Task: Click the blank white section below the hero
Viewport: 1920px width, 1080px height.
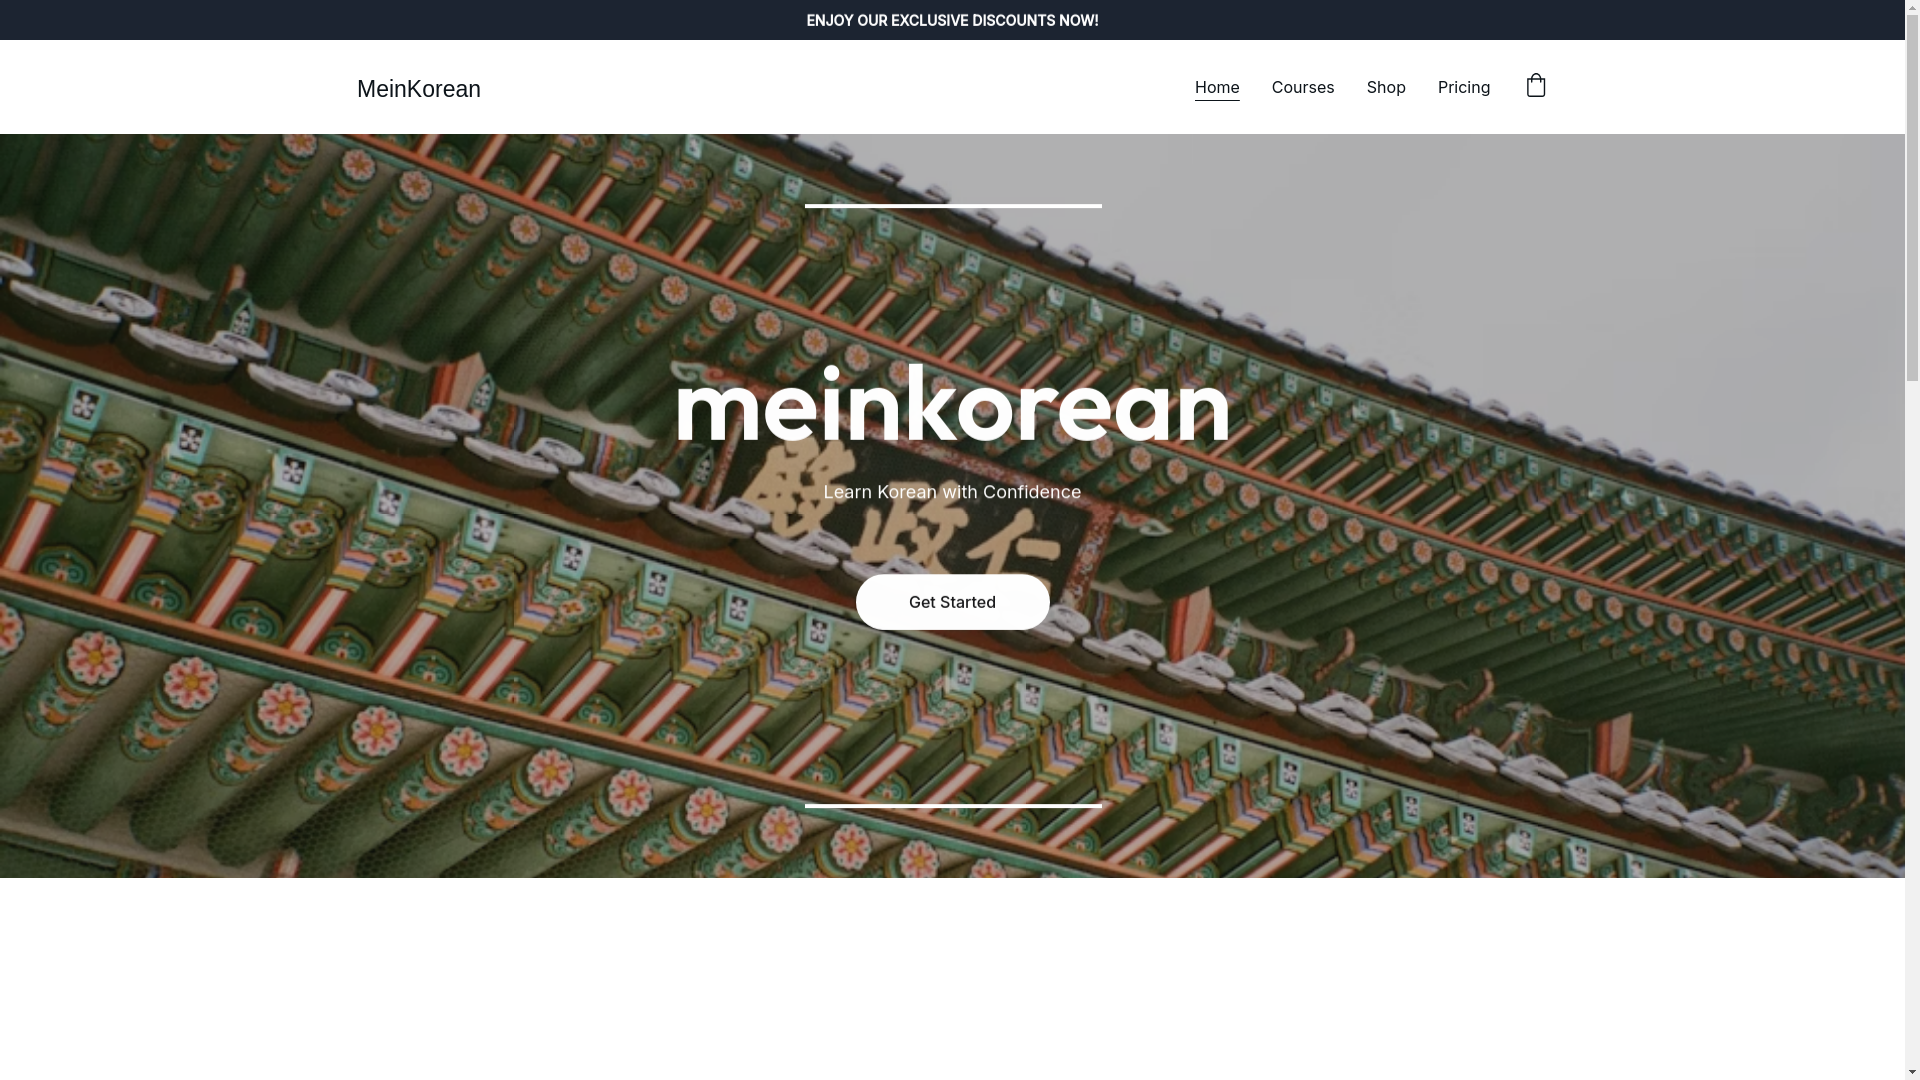Action: 951,980
